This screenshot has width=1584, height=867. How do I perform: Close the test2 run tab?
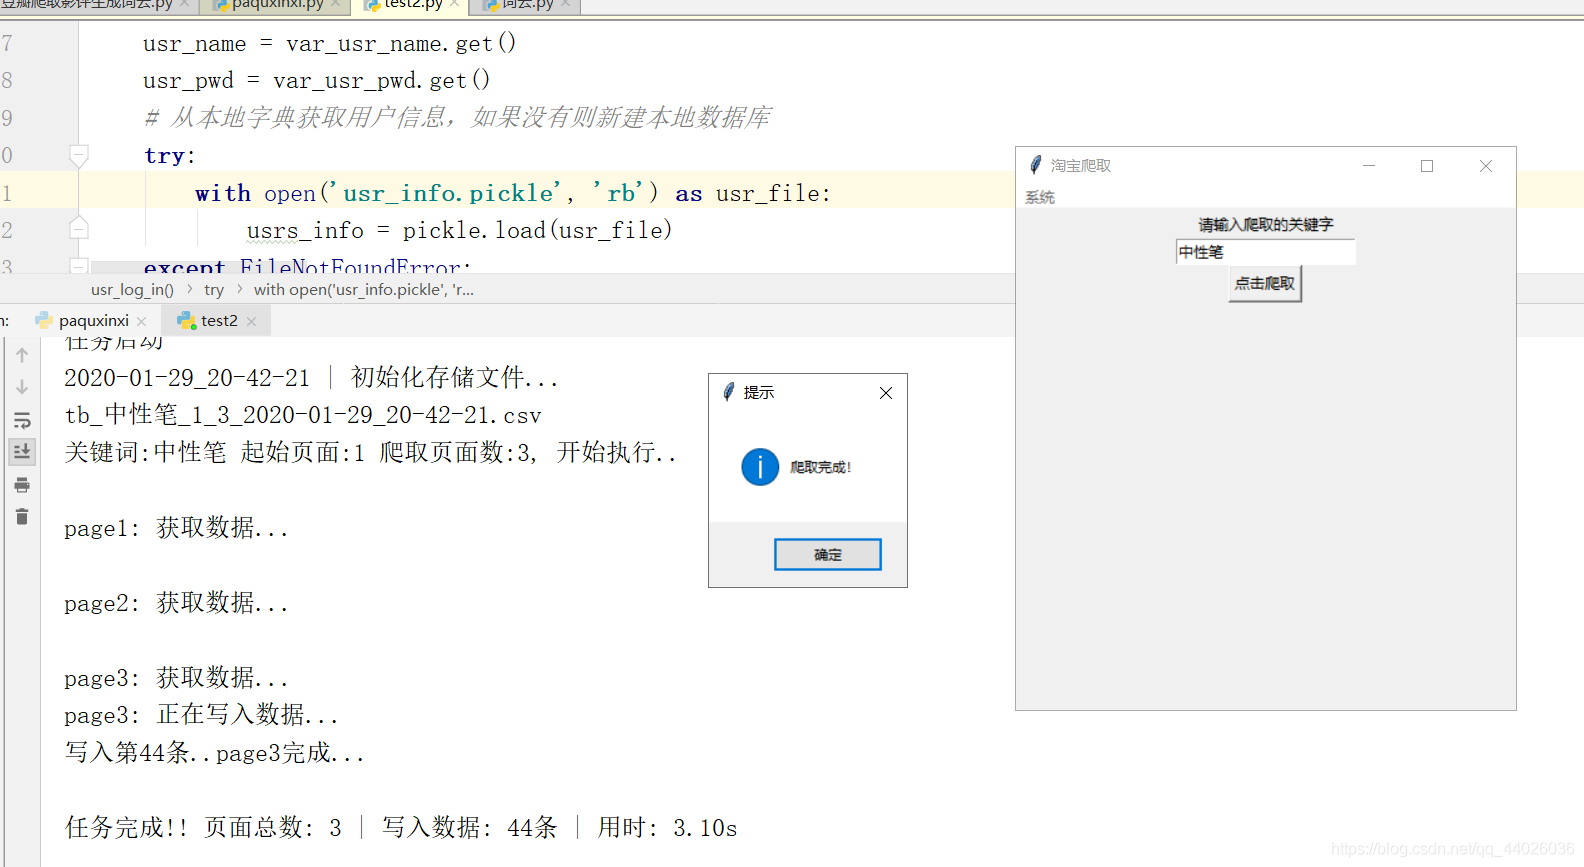pos(251,321)
